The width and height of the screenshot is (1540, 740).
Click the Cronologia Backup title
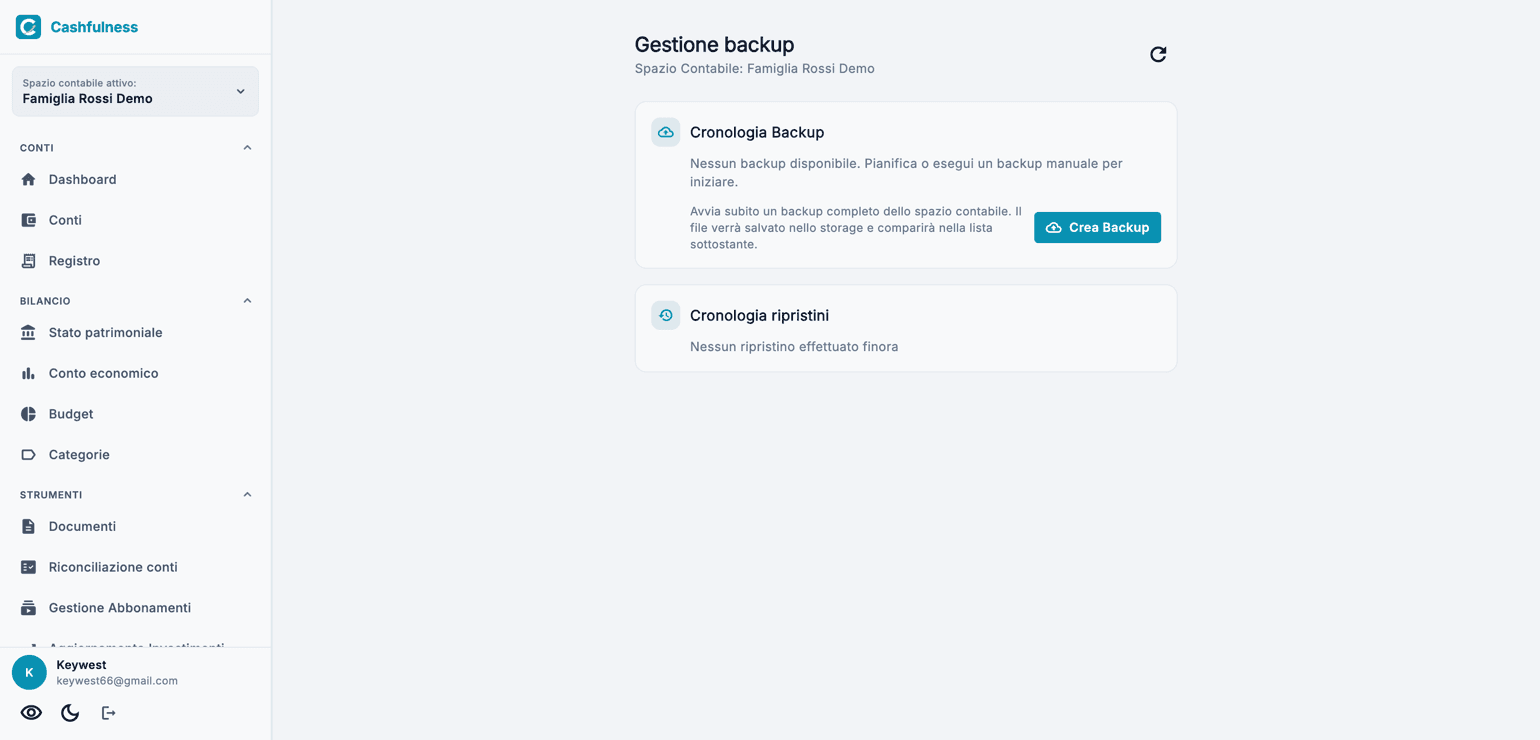pos(757,132)
